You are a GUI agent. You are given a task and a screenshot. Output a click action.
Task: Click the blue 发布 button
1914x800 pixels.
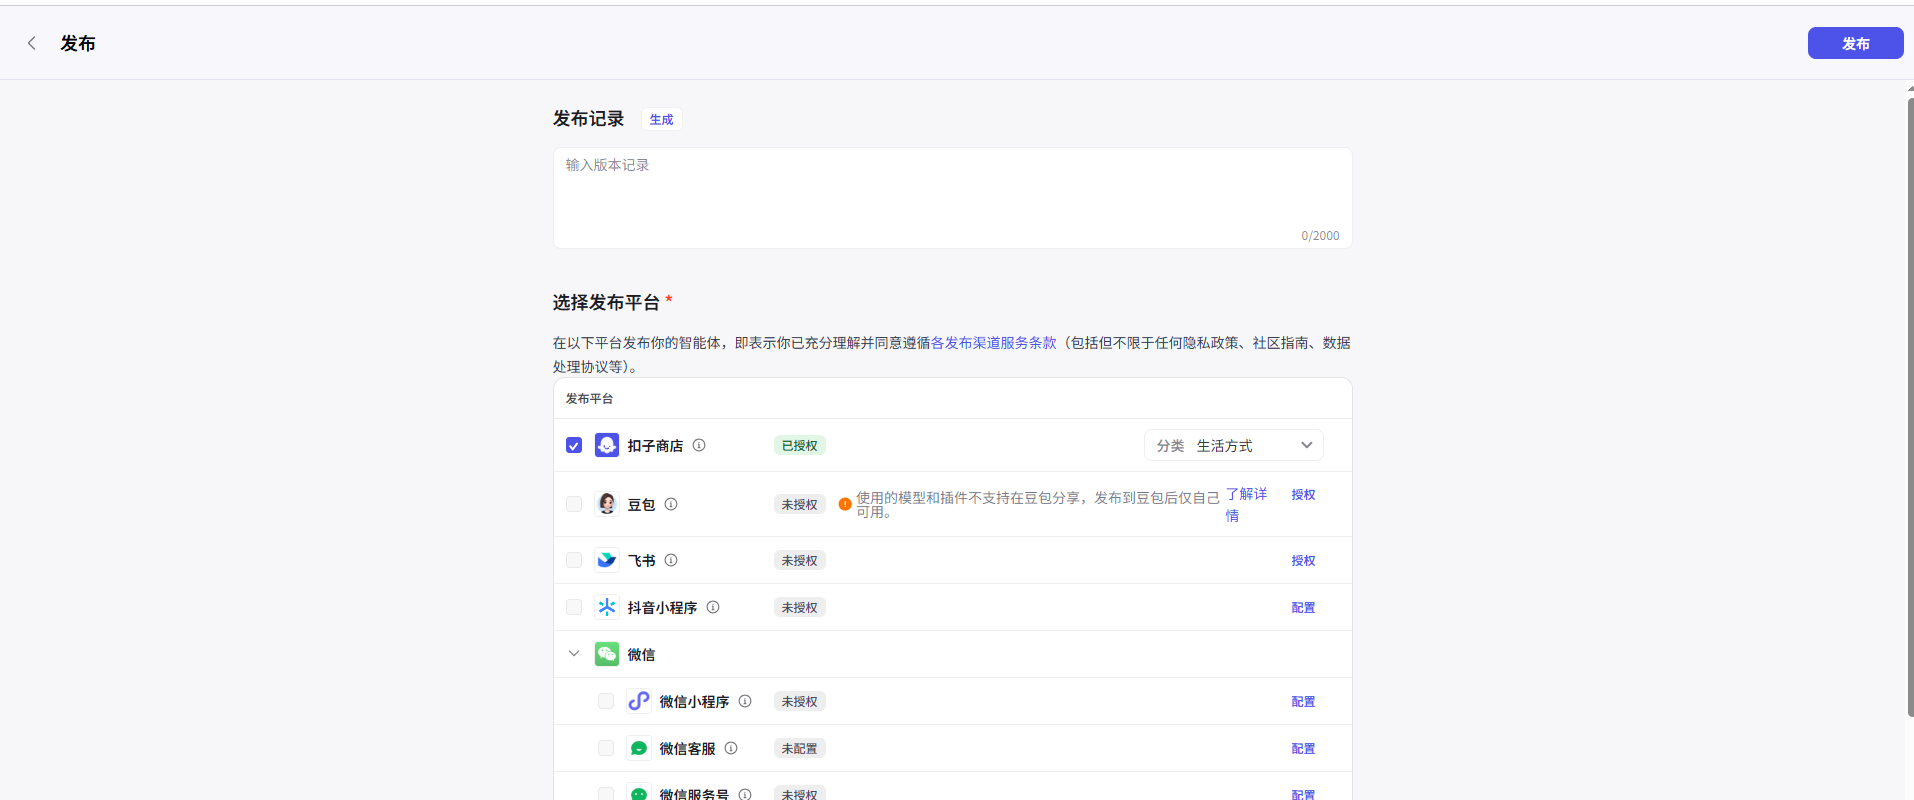[1855, 43]
